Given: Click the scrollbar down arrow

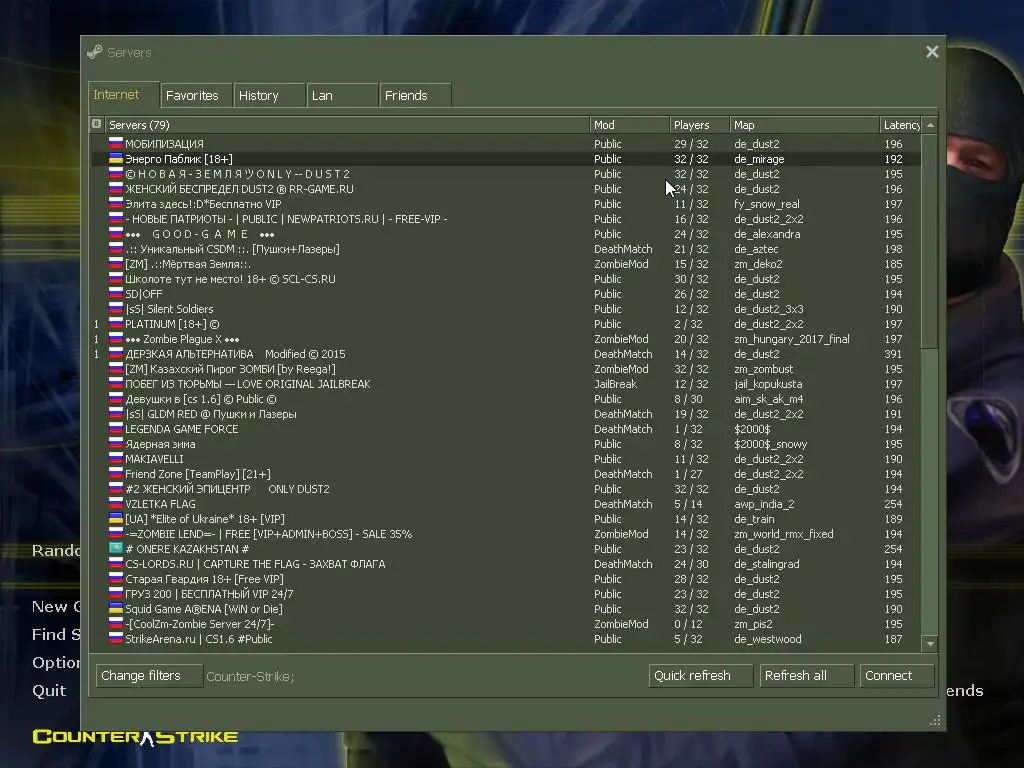Looking at the screenshot, I should (930, 644).
